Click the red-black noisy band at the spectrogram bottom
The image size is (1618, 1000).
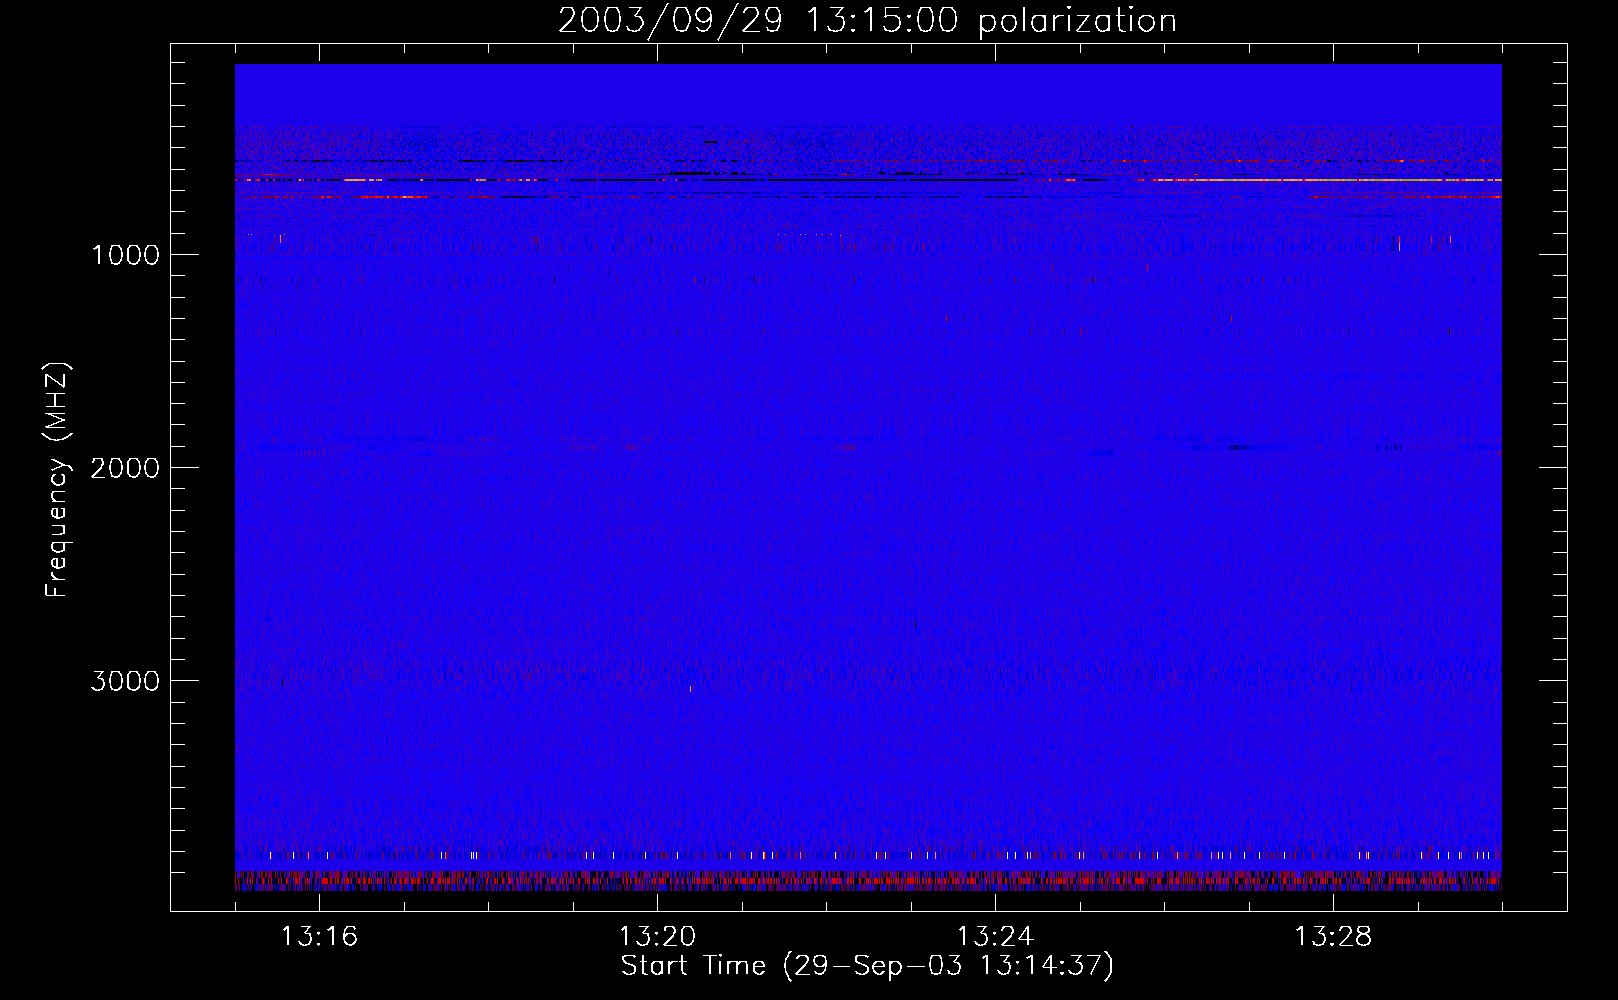[868, 880]
